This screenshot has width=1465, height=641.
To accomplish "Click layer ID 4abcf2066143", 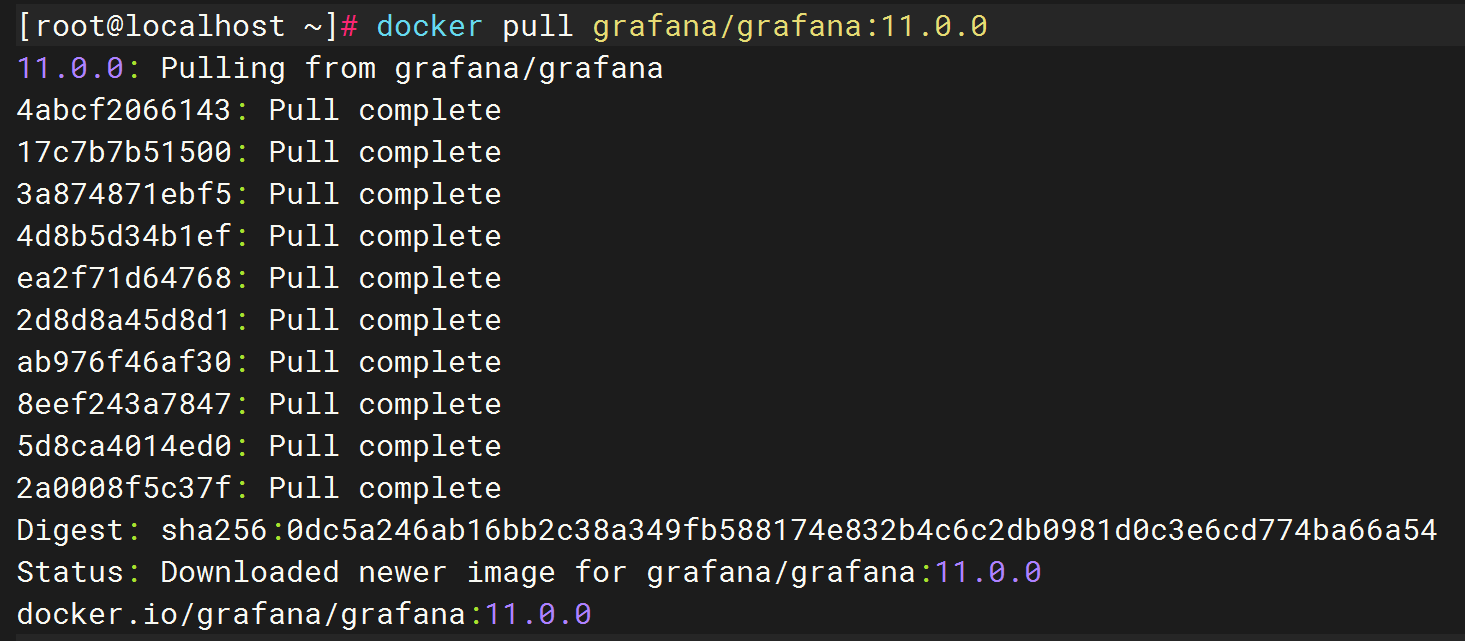I will click(124, 110).
